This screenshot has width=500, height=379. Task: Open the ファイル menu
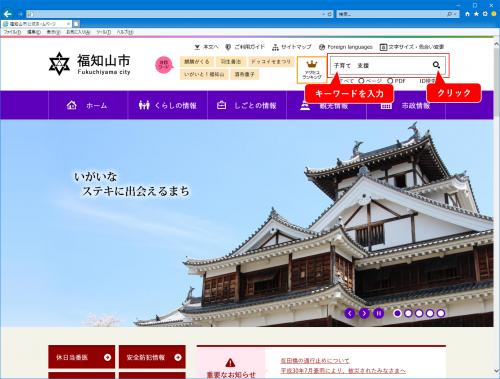[12, 32]
